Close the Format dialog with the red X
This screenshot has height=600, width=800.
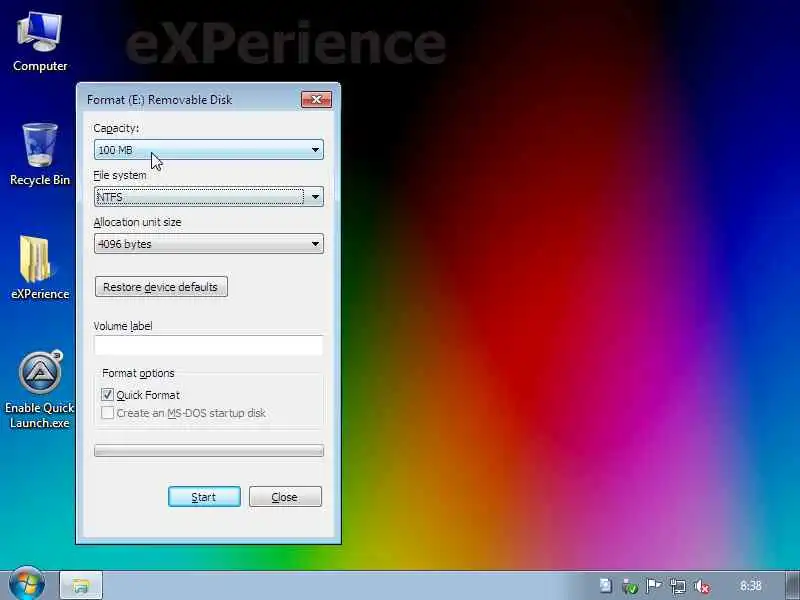[x=316, y=99]
